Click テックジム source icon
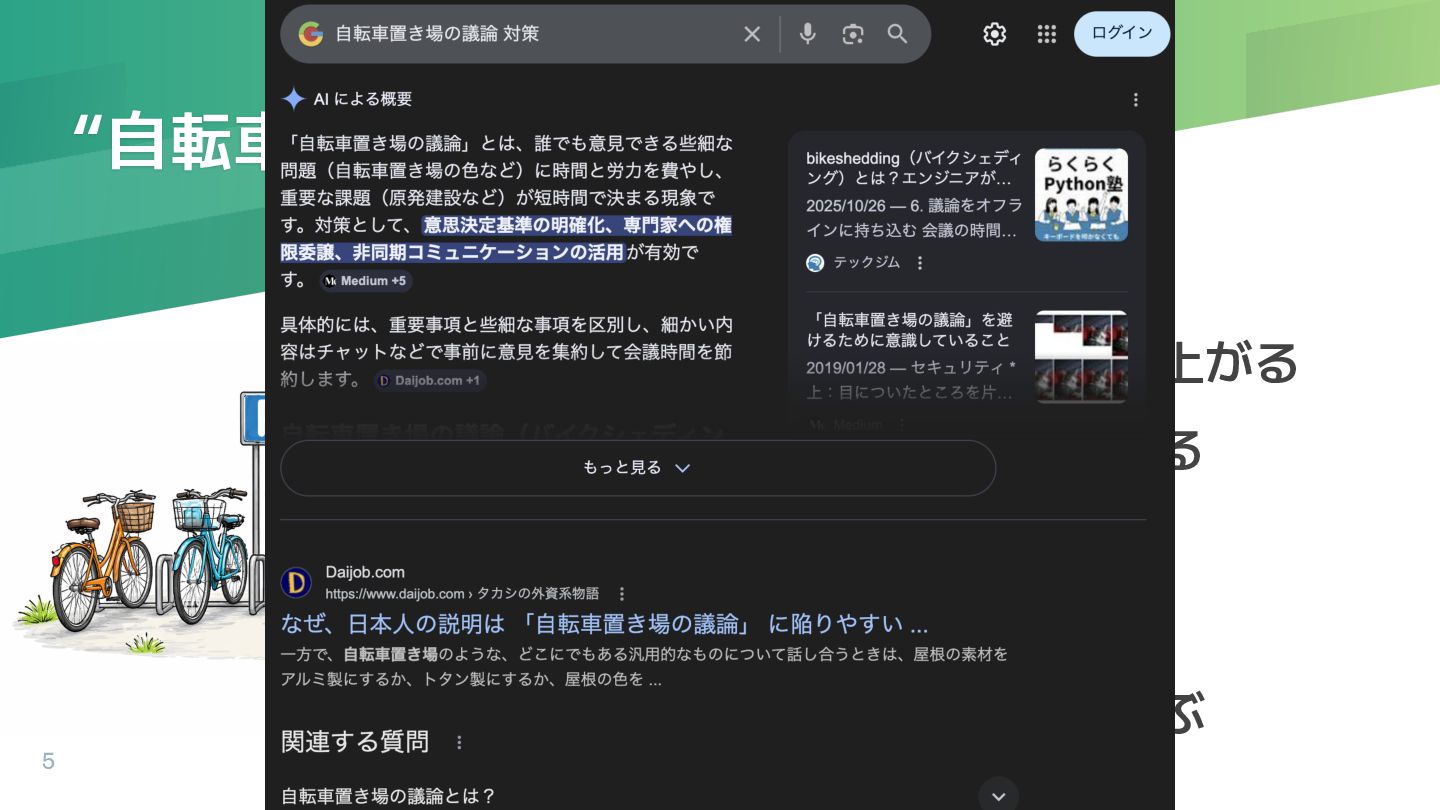 click(x=815, y=263)
